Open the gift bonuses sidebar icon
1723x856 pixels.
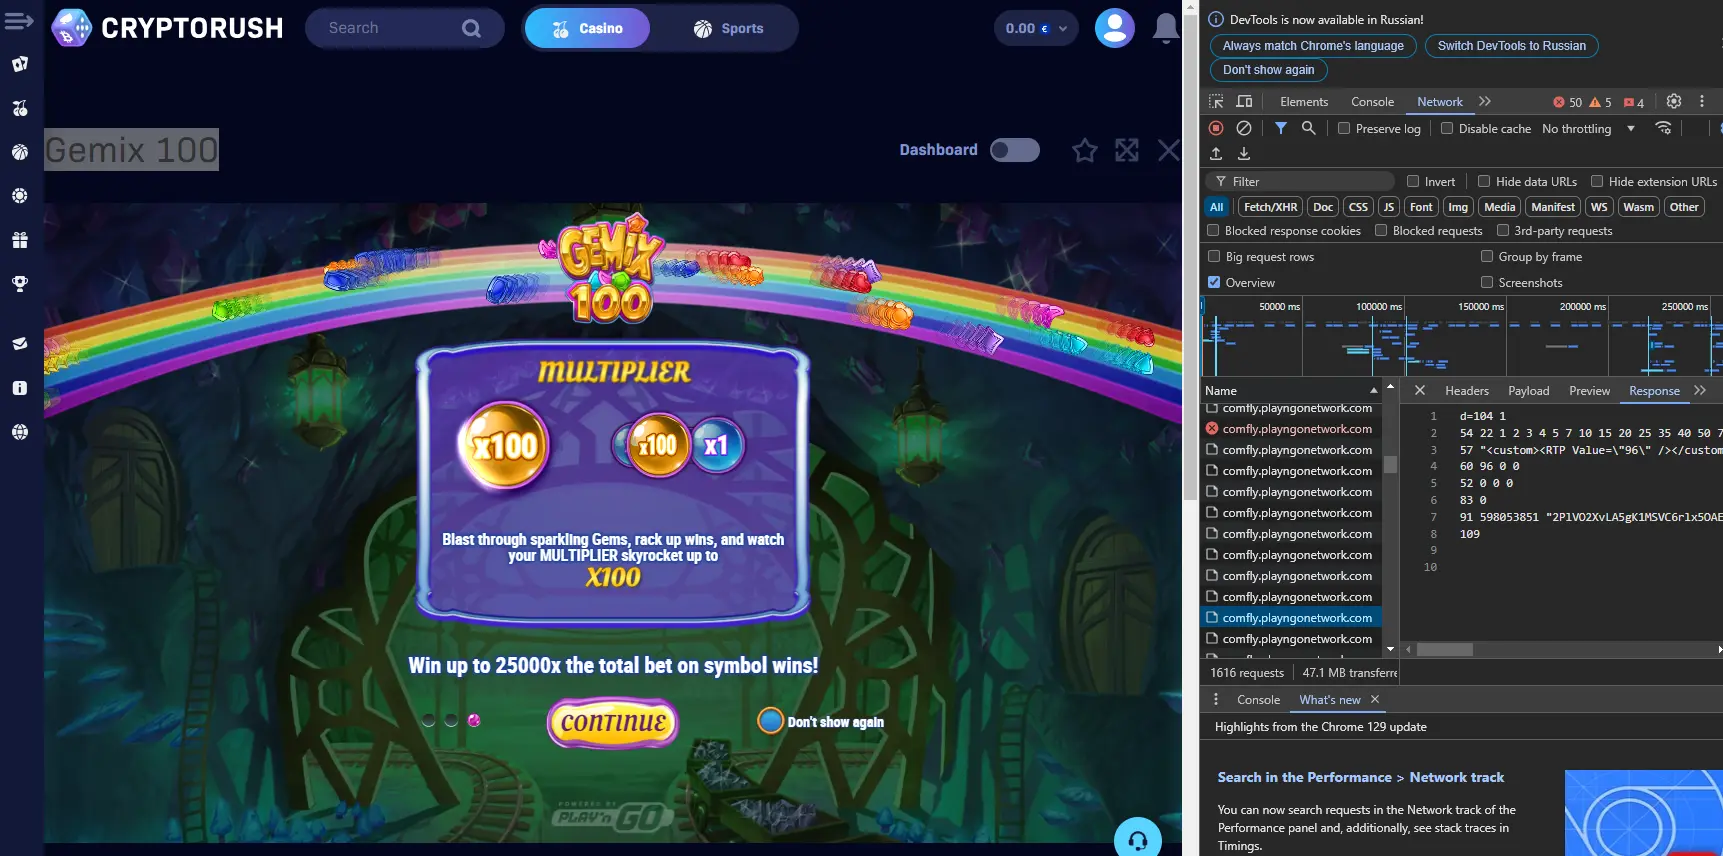(19, 240)
